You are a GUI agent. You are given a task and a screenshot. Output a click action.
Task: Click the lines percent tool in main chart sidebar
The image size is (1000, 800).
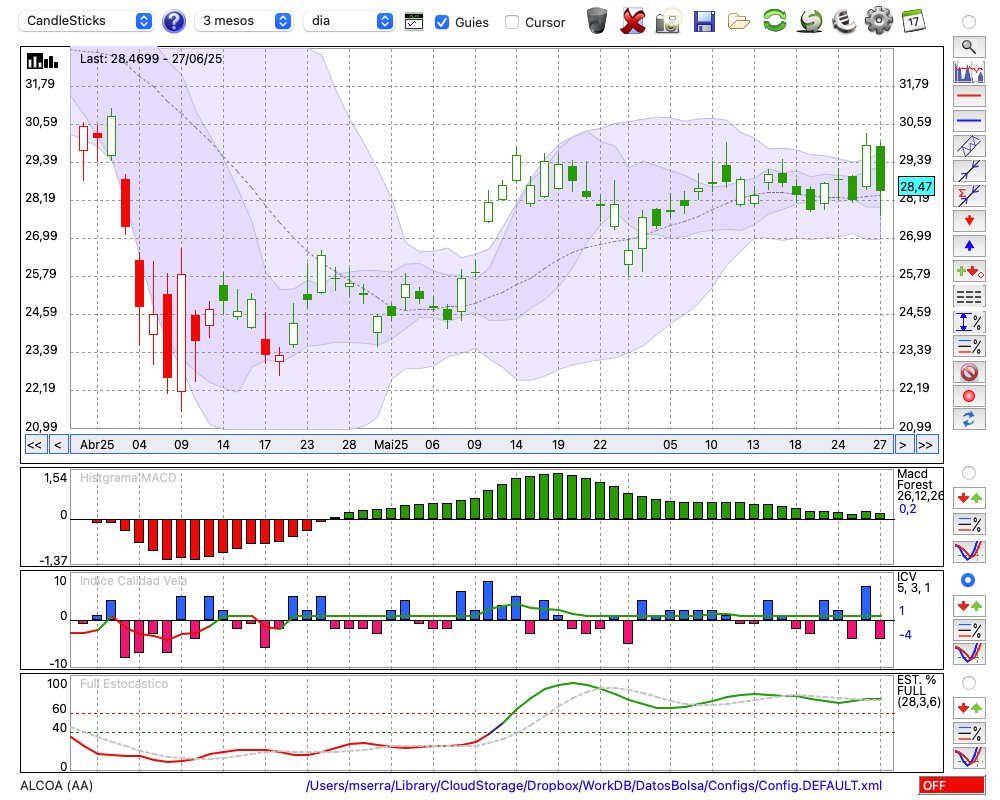click(969, 346)
